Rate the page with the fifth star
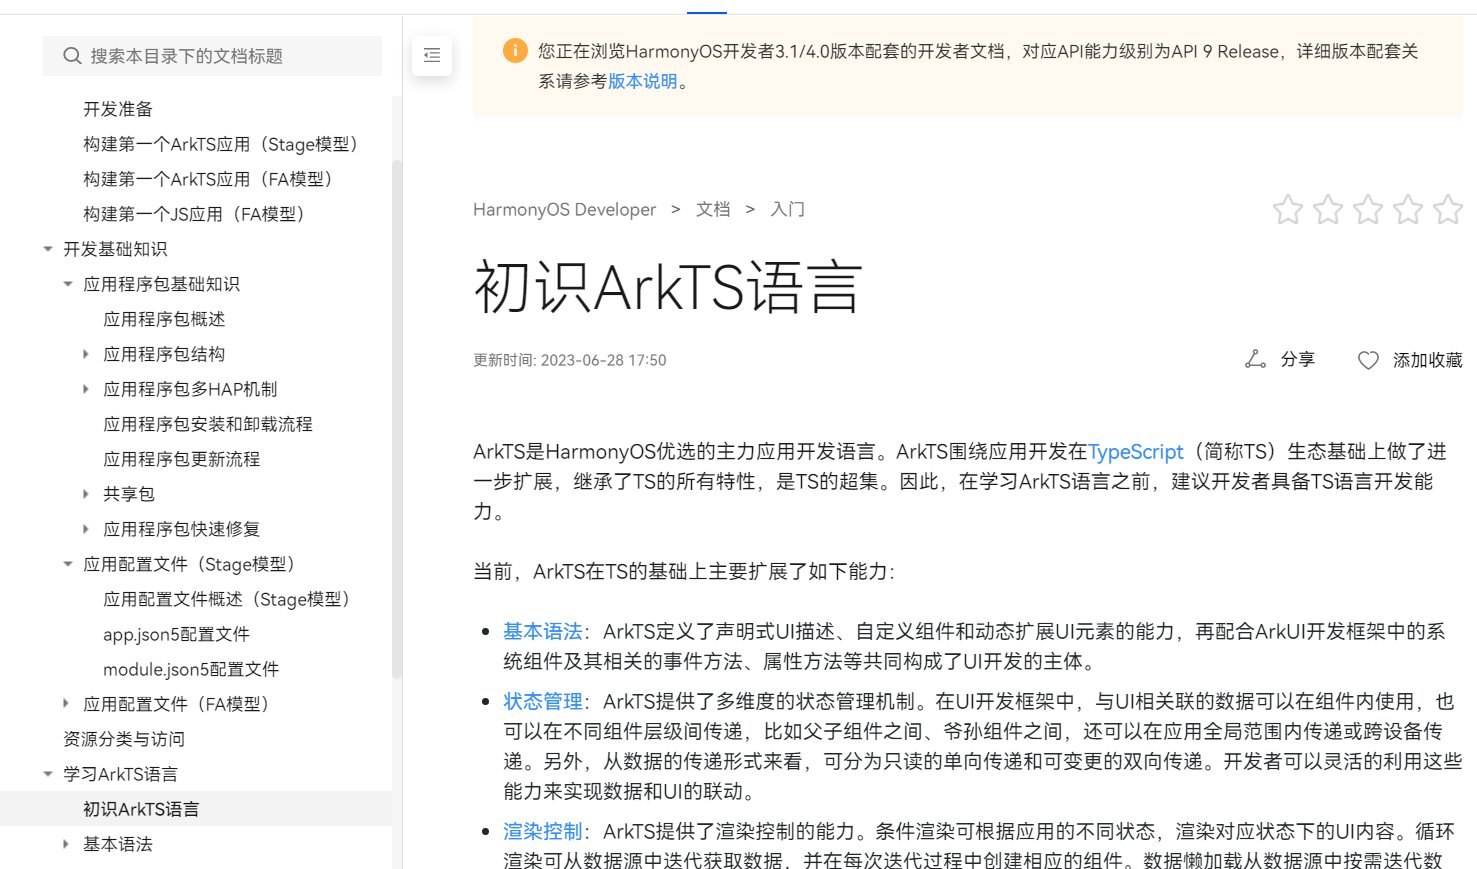Screen dimensions: 1477x869 [x=1448, y=209]
